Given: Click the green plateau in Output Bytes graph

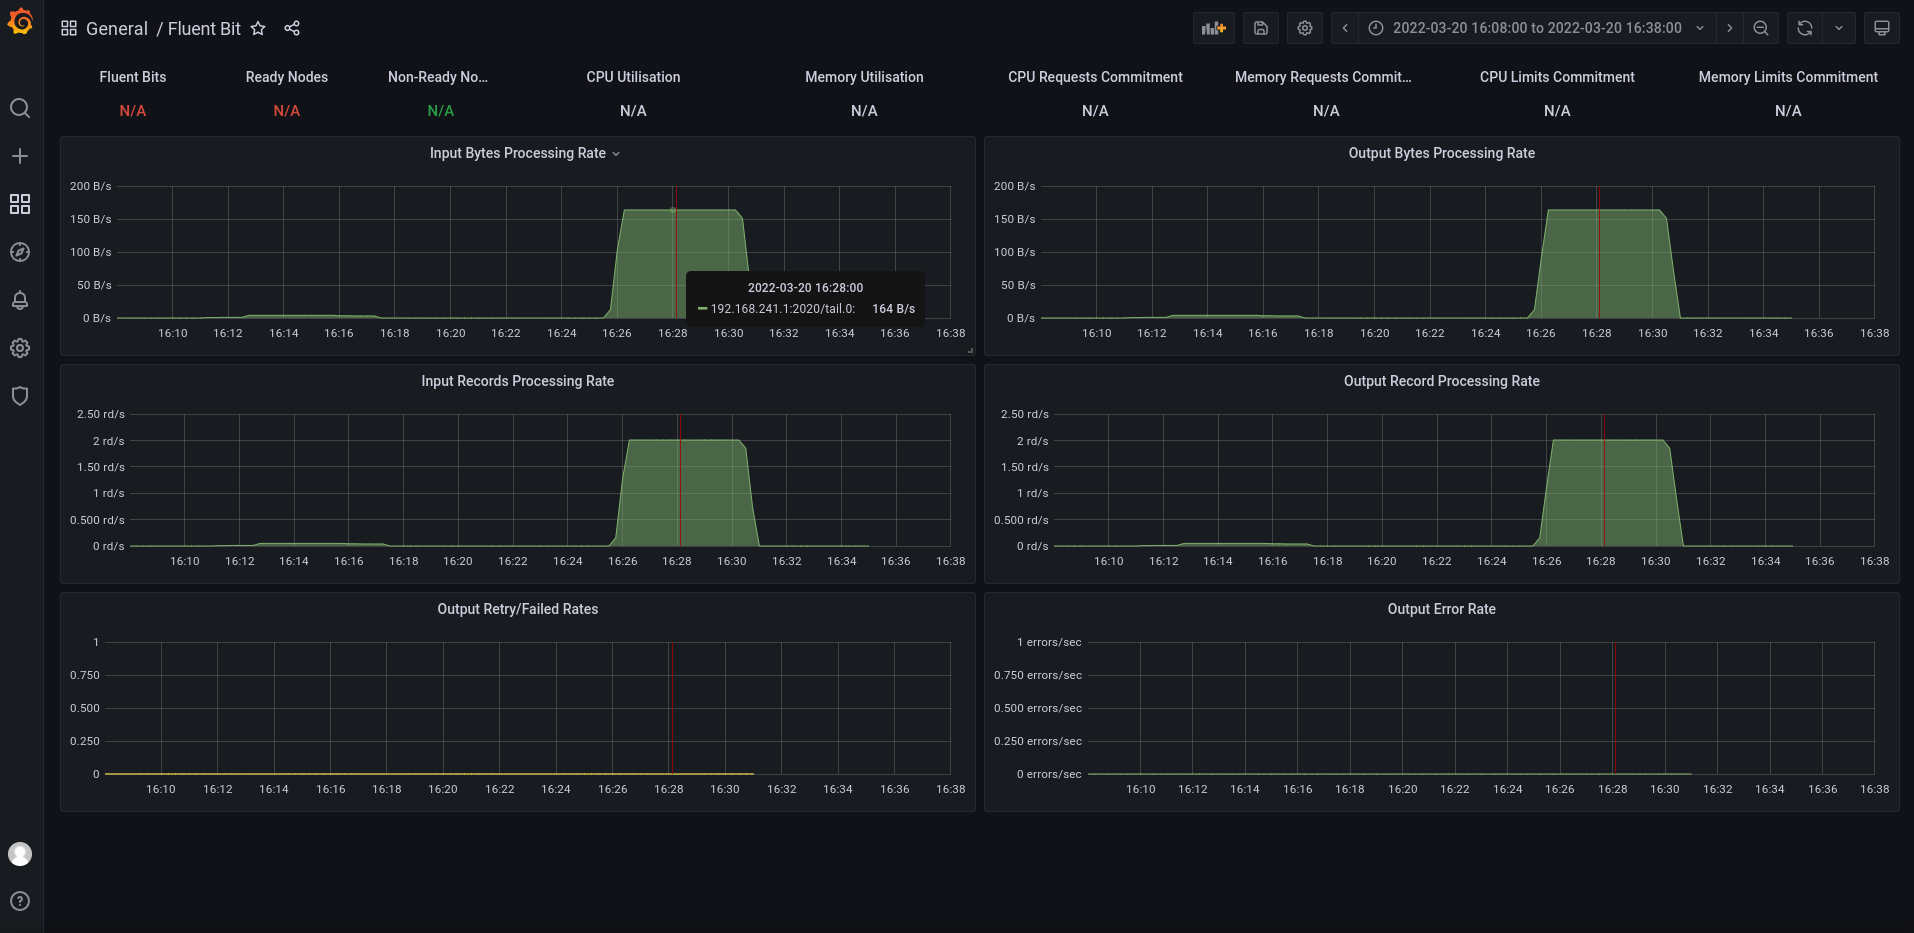Looking at the screenshot, I should [x=1605, y=265].
